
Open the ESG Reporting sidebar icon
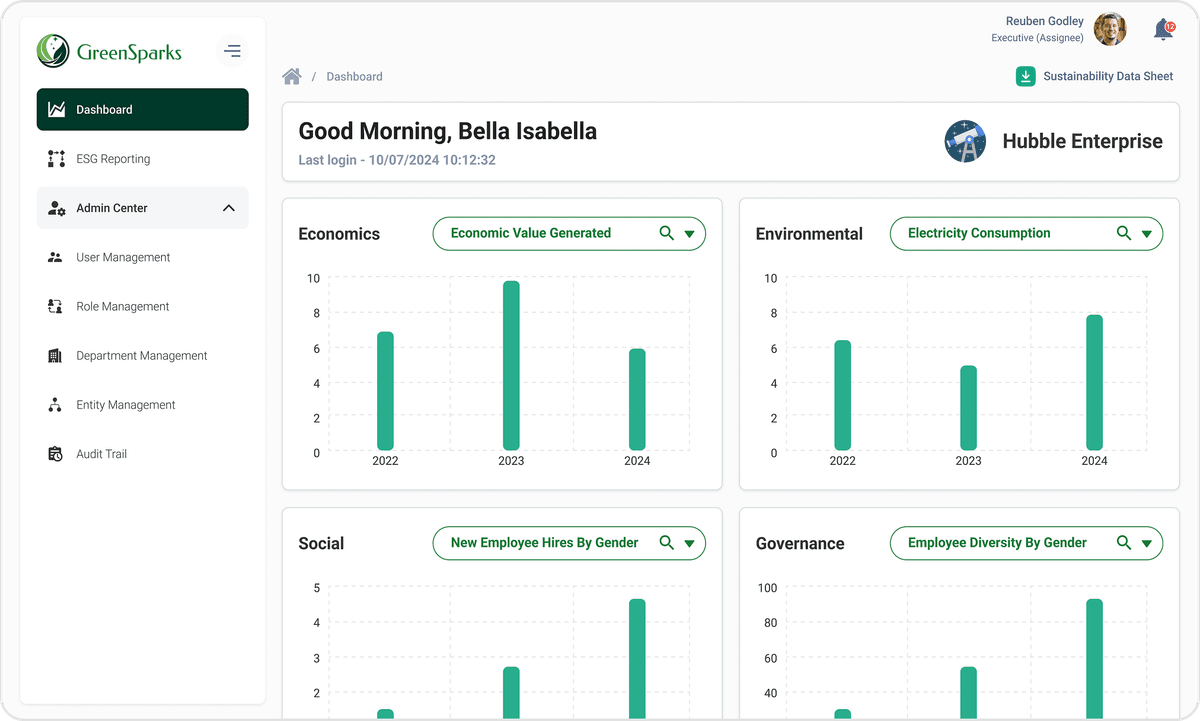click(57, 158)
